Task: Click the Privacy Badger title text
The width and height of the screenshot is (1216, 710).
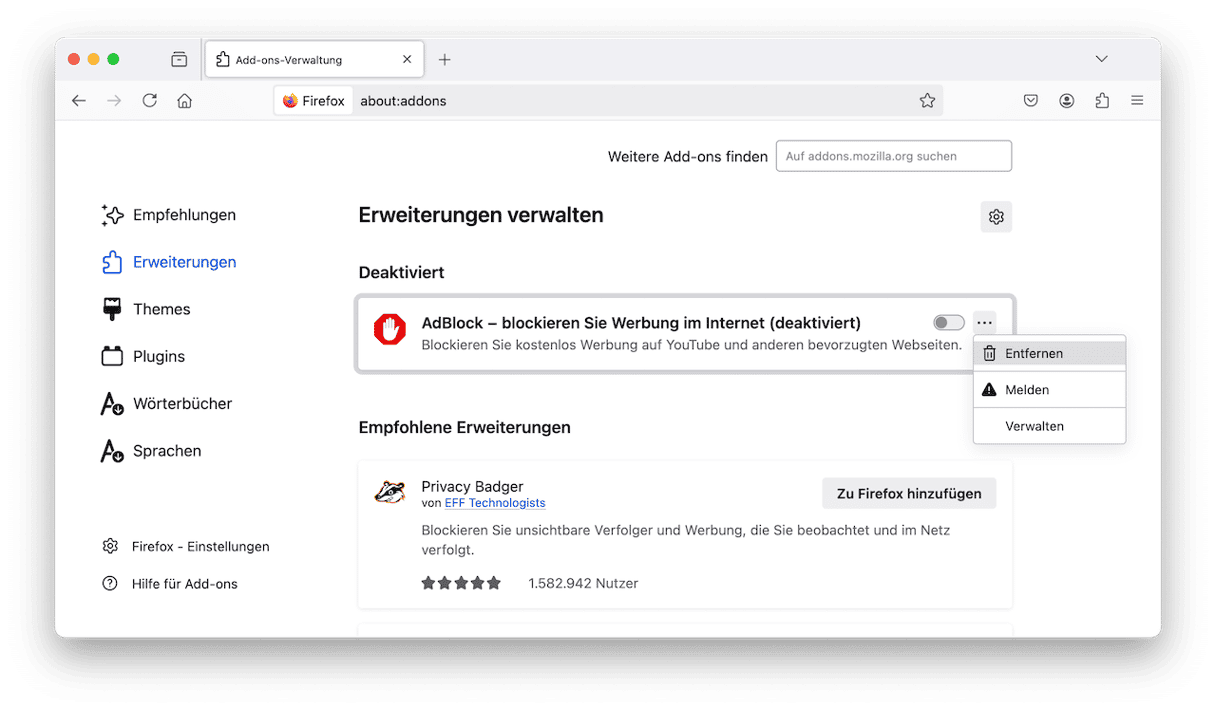Action: [x=472, y=486]
